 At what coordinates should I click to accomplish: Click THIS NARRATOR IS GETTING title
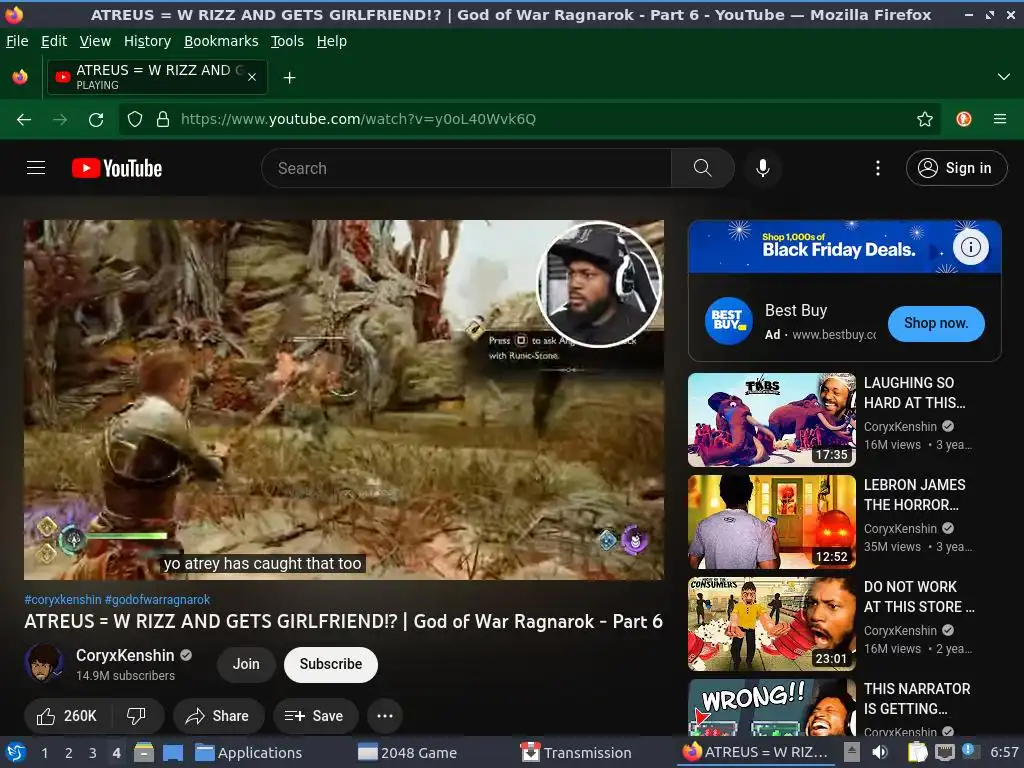pyautogui.click(x=917, y=698)
